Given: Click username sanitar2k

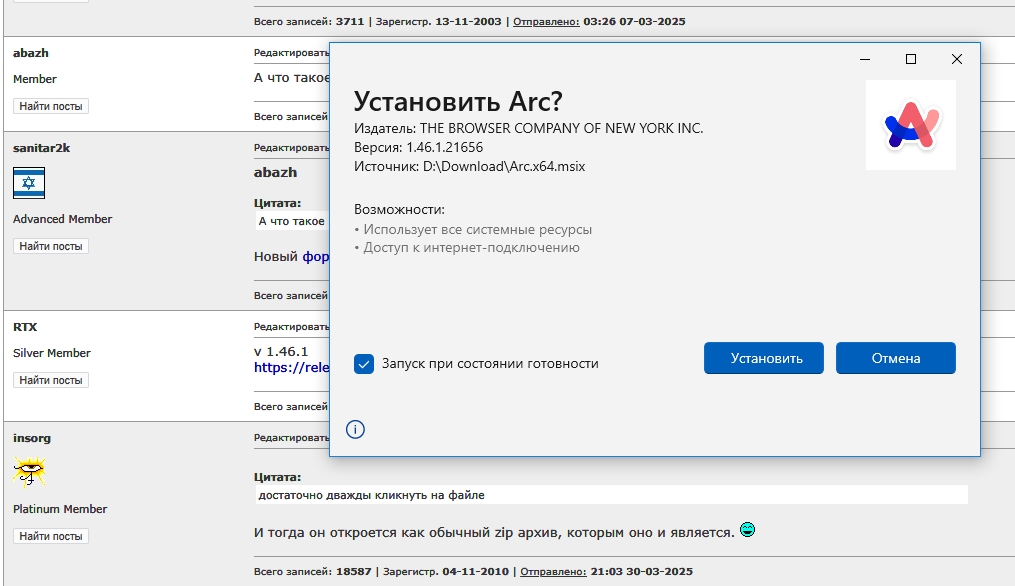Looking at the screenshot, I should point(41,148).
